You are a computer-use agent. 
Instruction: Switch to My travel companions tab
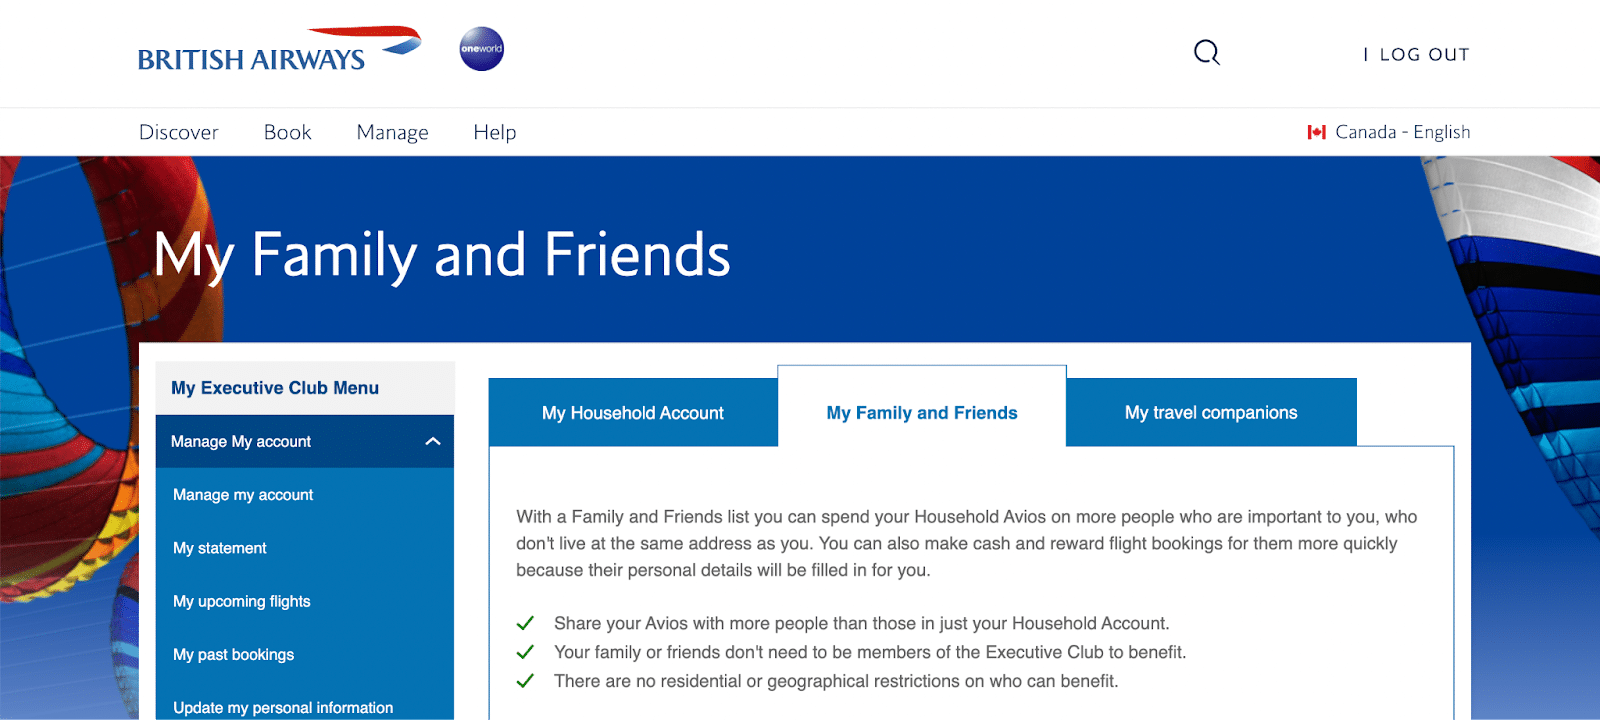click(x=1210, y=413)
